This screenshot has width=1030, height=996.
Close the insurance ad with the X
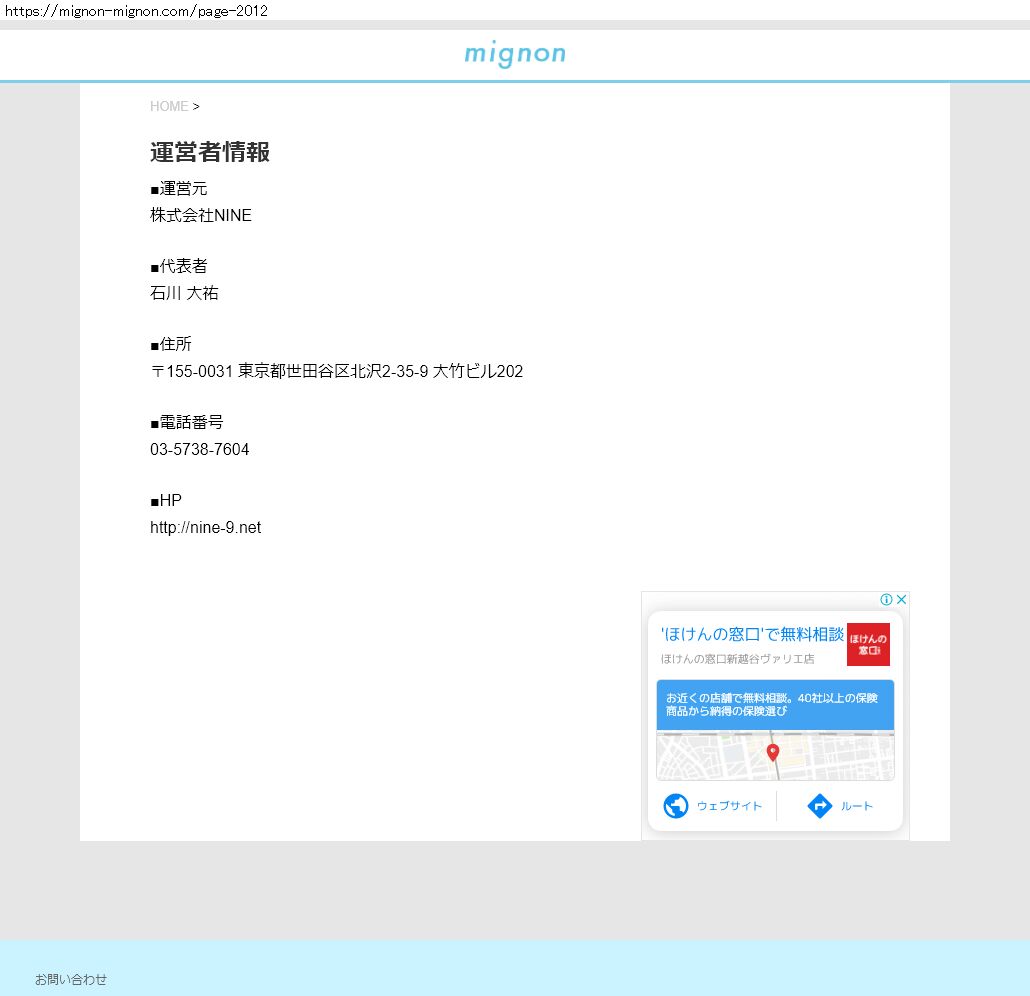tap(901, 600)
